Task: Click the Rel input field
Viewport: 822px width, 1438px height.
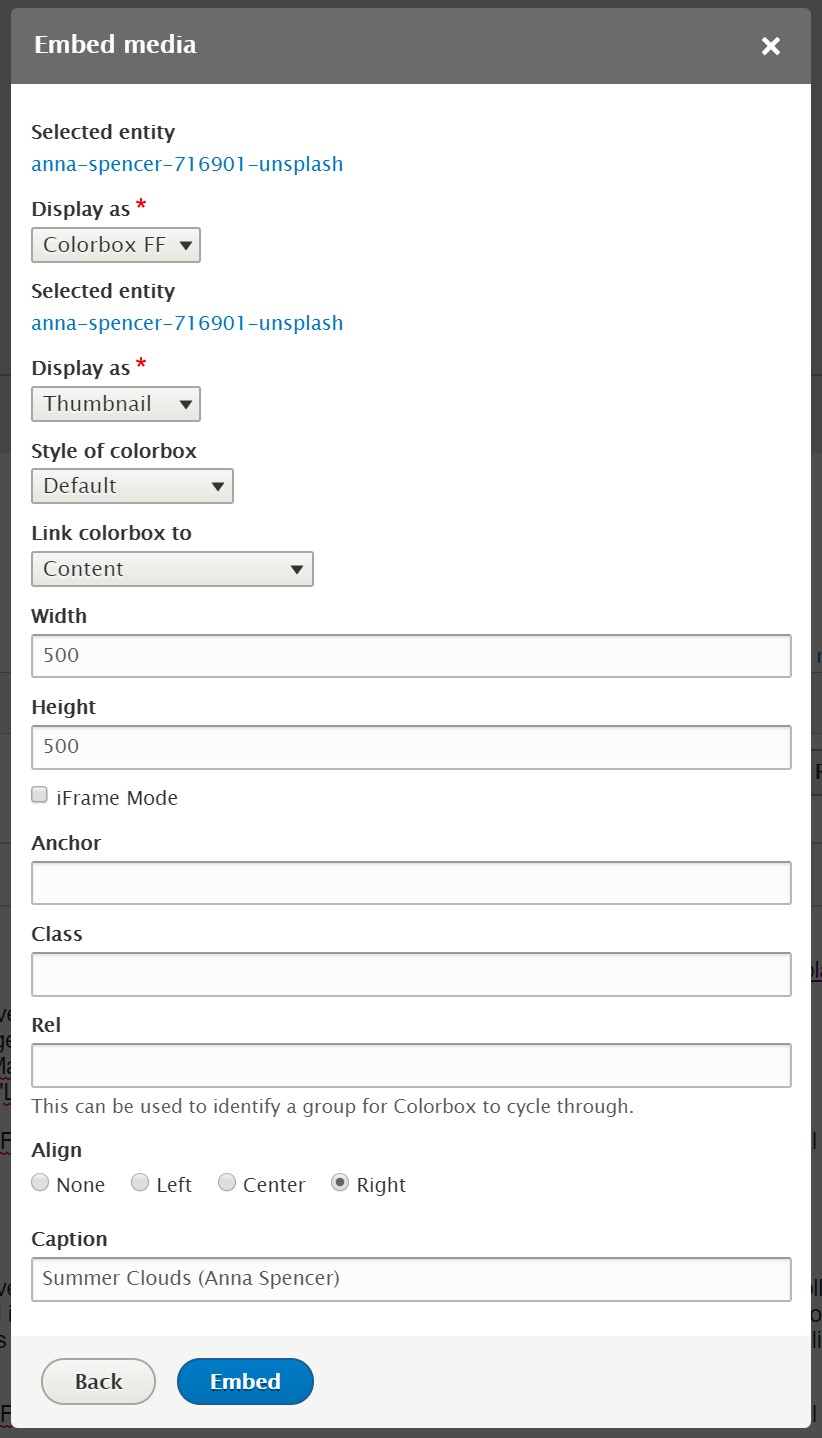Action: 411,1064
